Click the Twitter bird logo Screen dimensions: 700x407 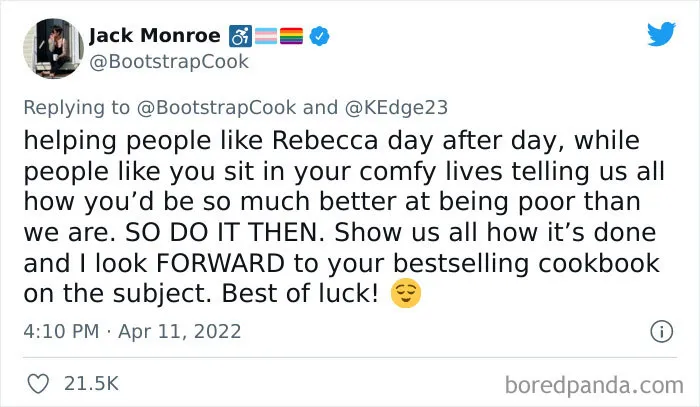pyautogui.click(x=662, y=34)
